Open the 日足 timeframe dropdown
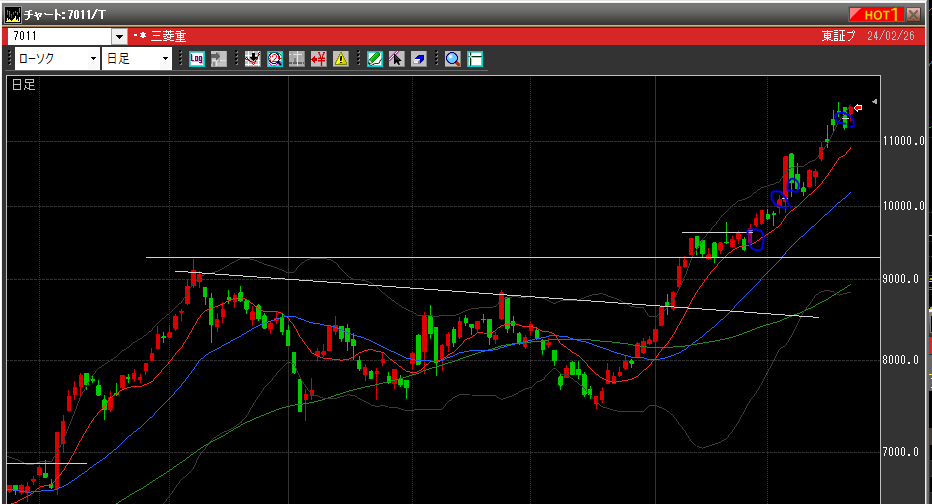The height and width of the screenshot is (504, 932). [166, 59]
